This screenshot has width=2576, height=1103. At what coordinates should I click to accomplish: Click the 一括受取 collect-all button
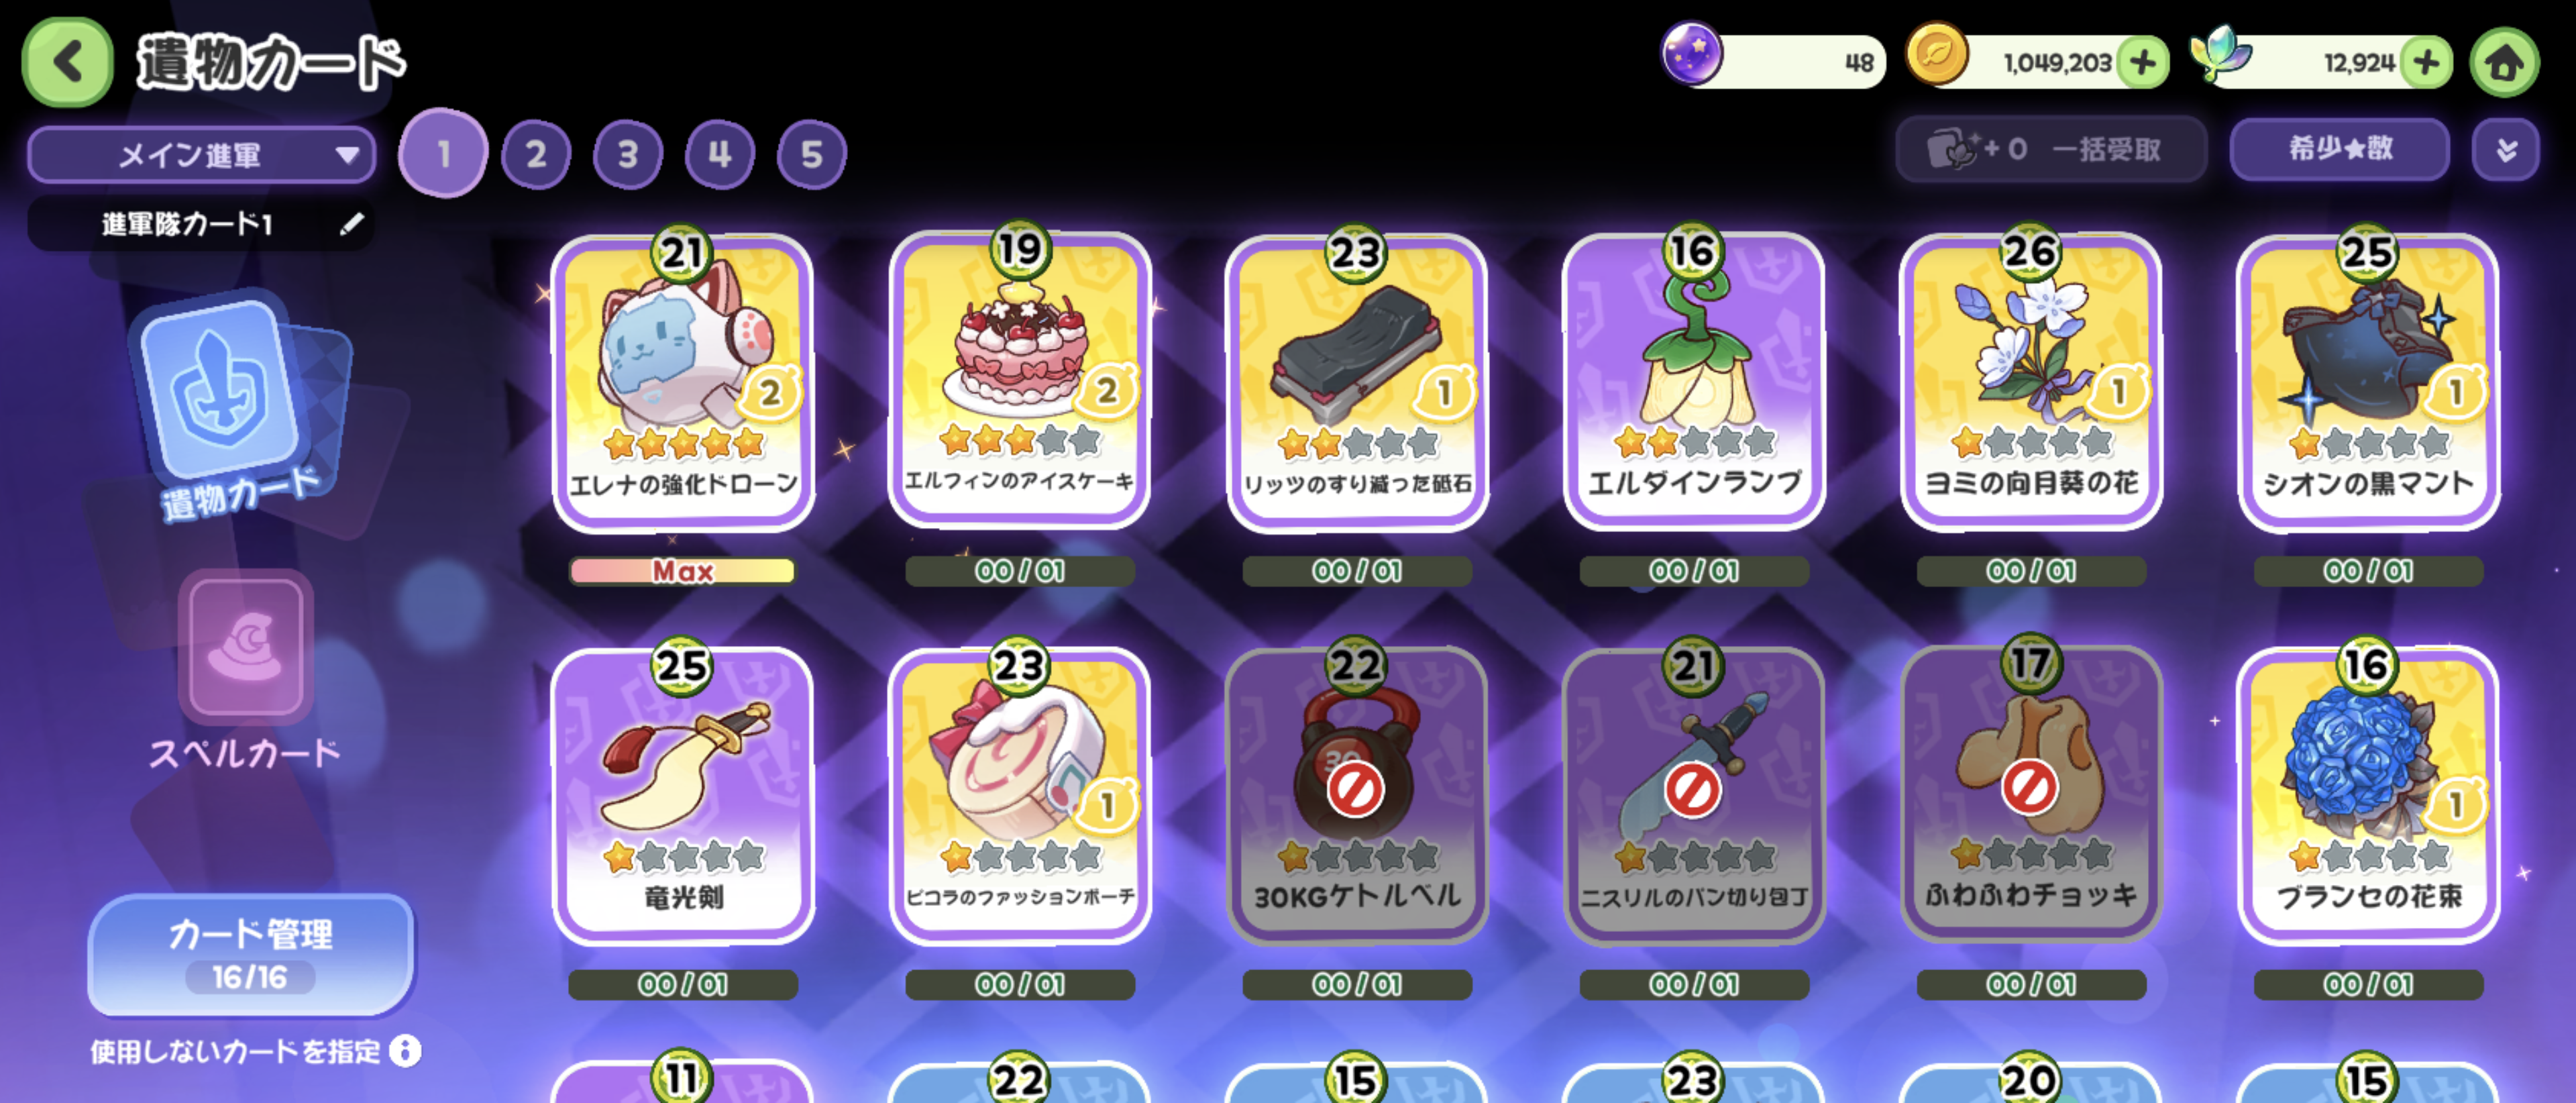[x=2050, y=150]
